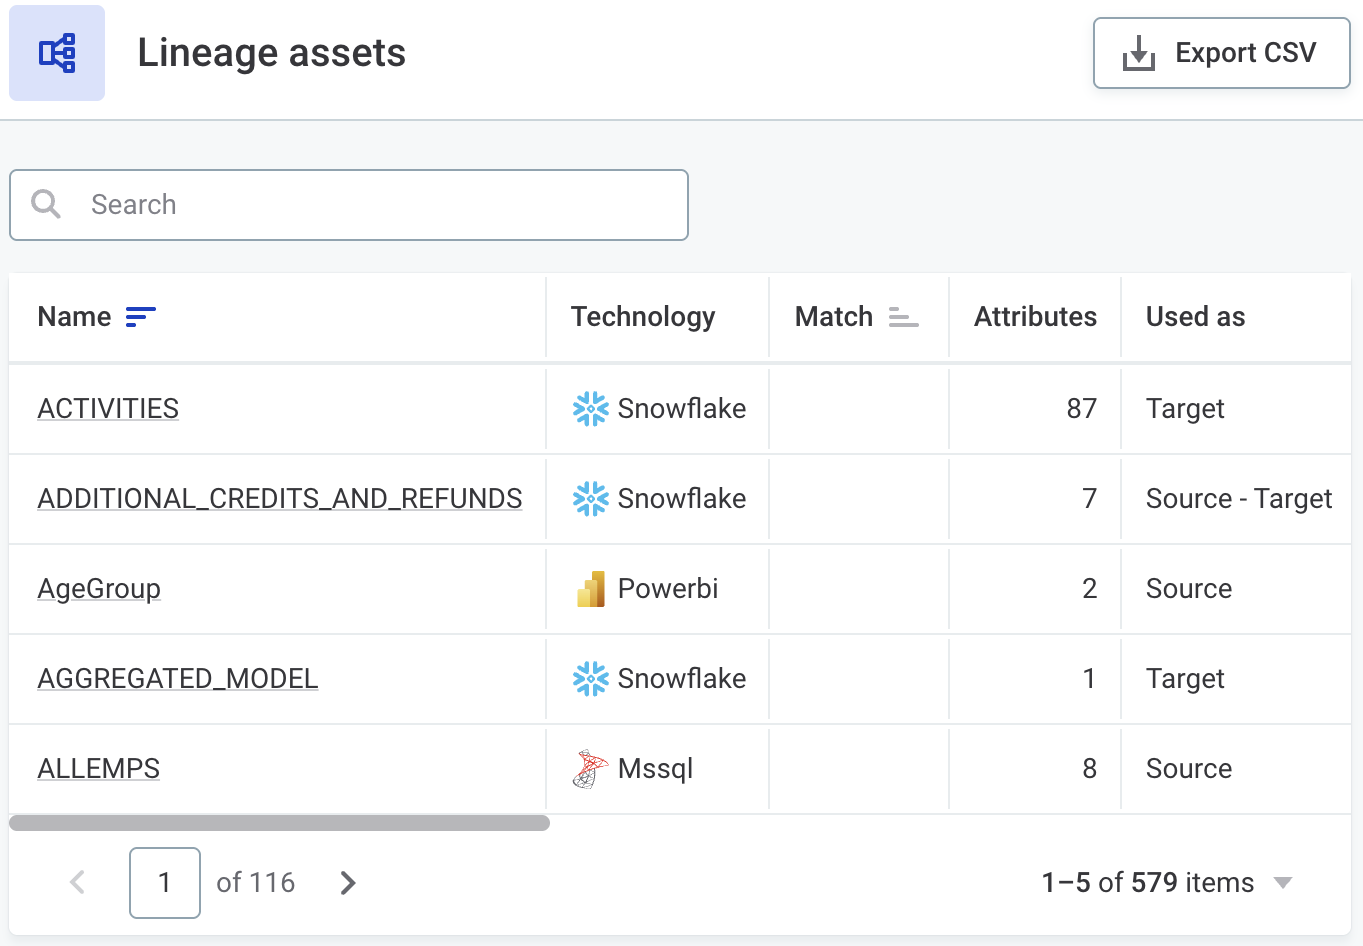
Task: Click the sort icon on the Match column
Action: tap(902, 316)
